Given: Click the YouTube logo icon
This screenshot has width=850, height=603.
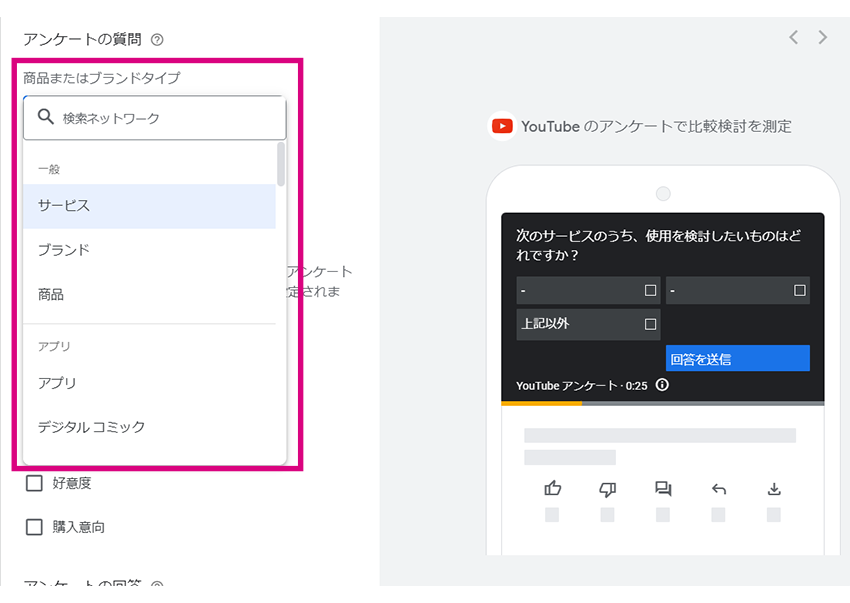Looking at the screenshot, I should coord(502,126).
